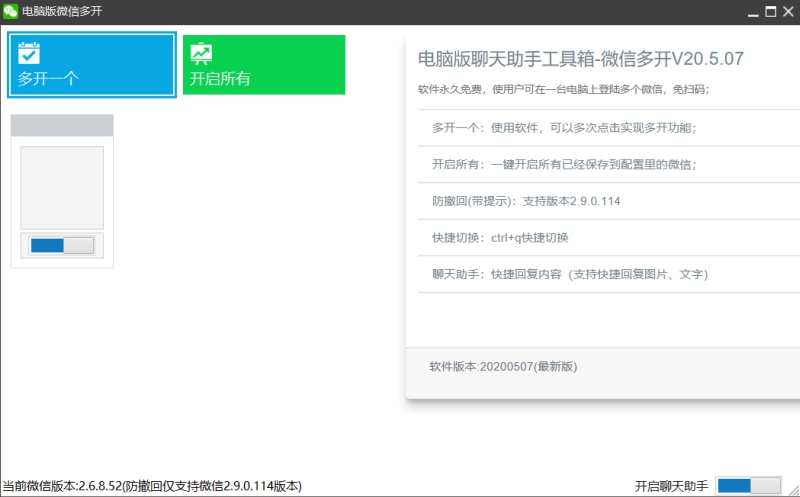Select the 多开一个 description row
Image resolution: width=800 pixels, height=497 pixels.
pos(563,128)
